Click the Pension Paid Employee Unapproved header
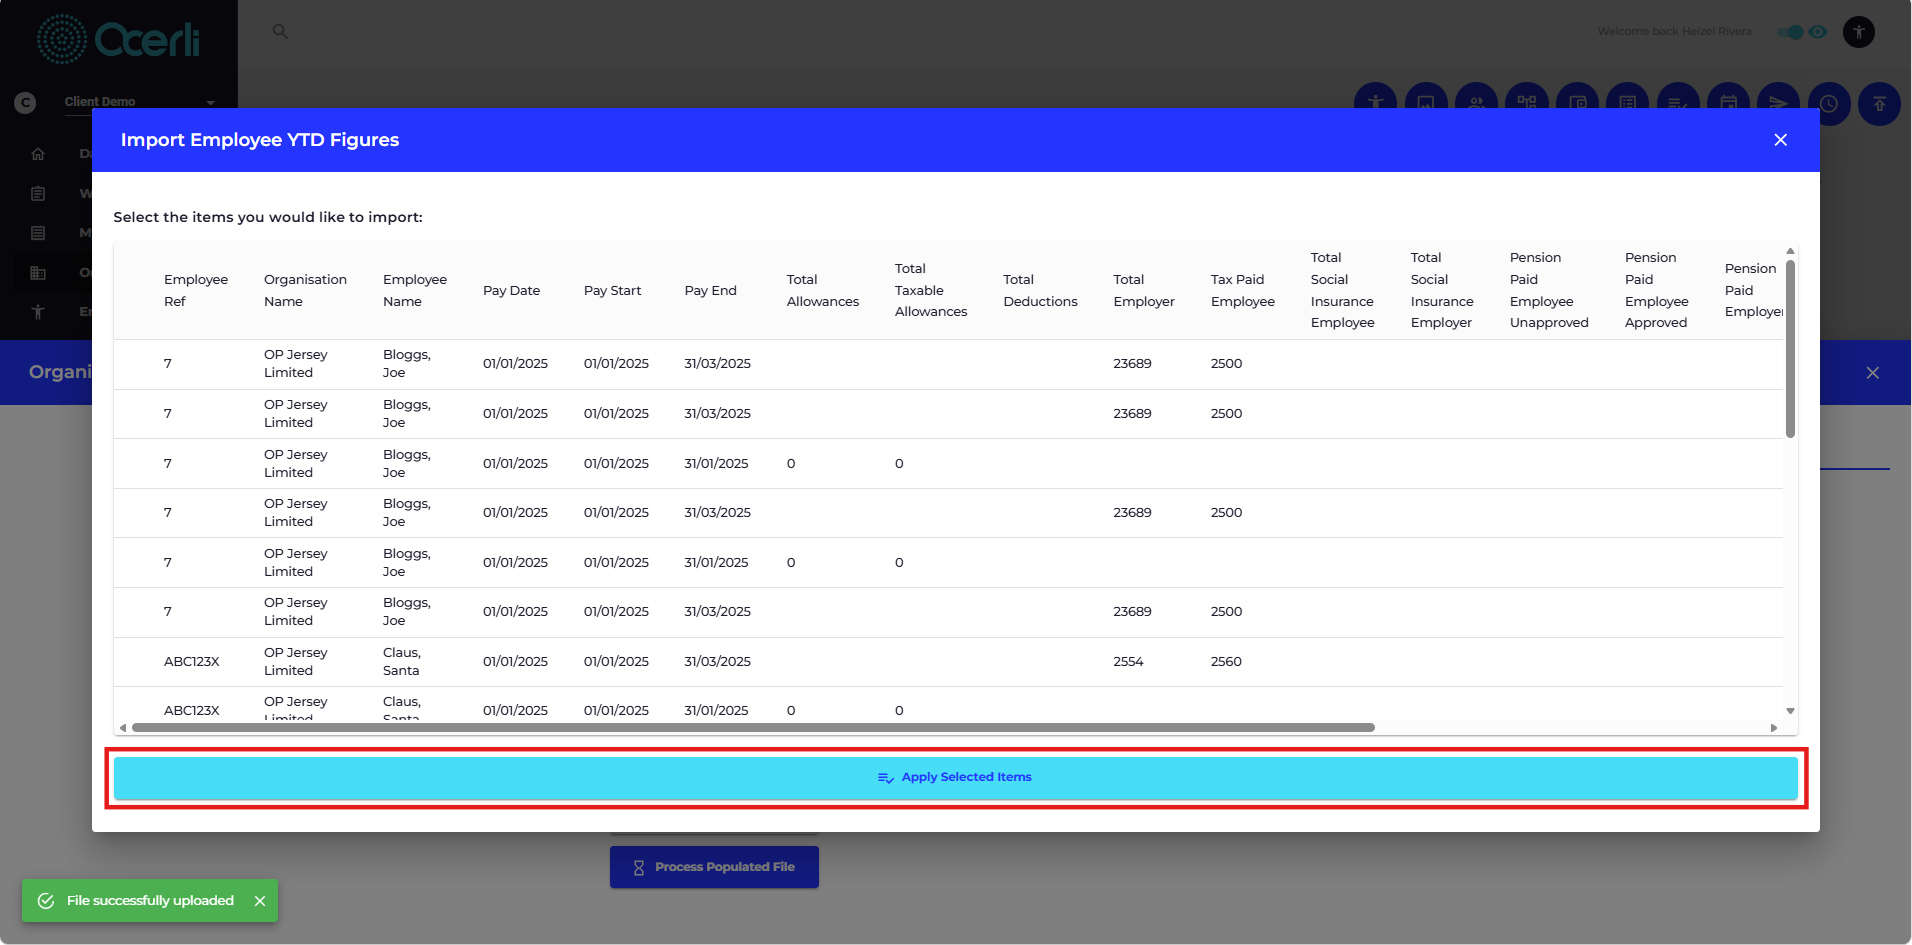This screenshot has height=945, width=1912. (1549, 290)
